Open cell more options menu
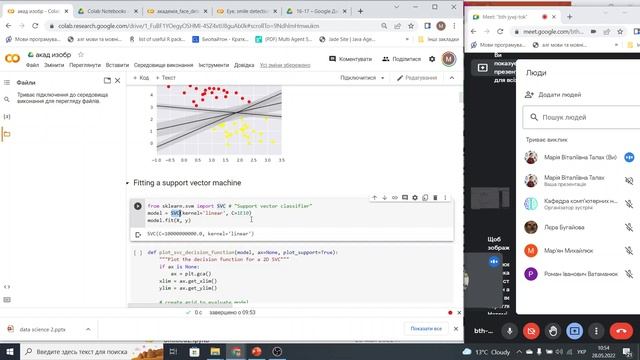640x360 pixels. [445, 198]
